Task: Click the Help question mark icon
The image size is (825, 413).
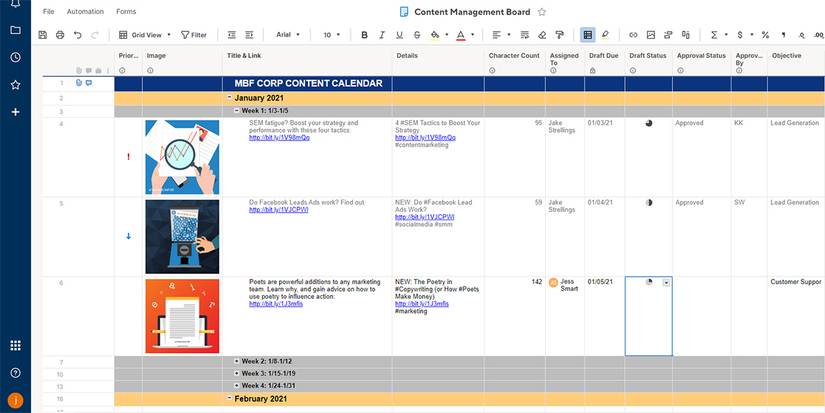Action: [15, 373]
